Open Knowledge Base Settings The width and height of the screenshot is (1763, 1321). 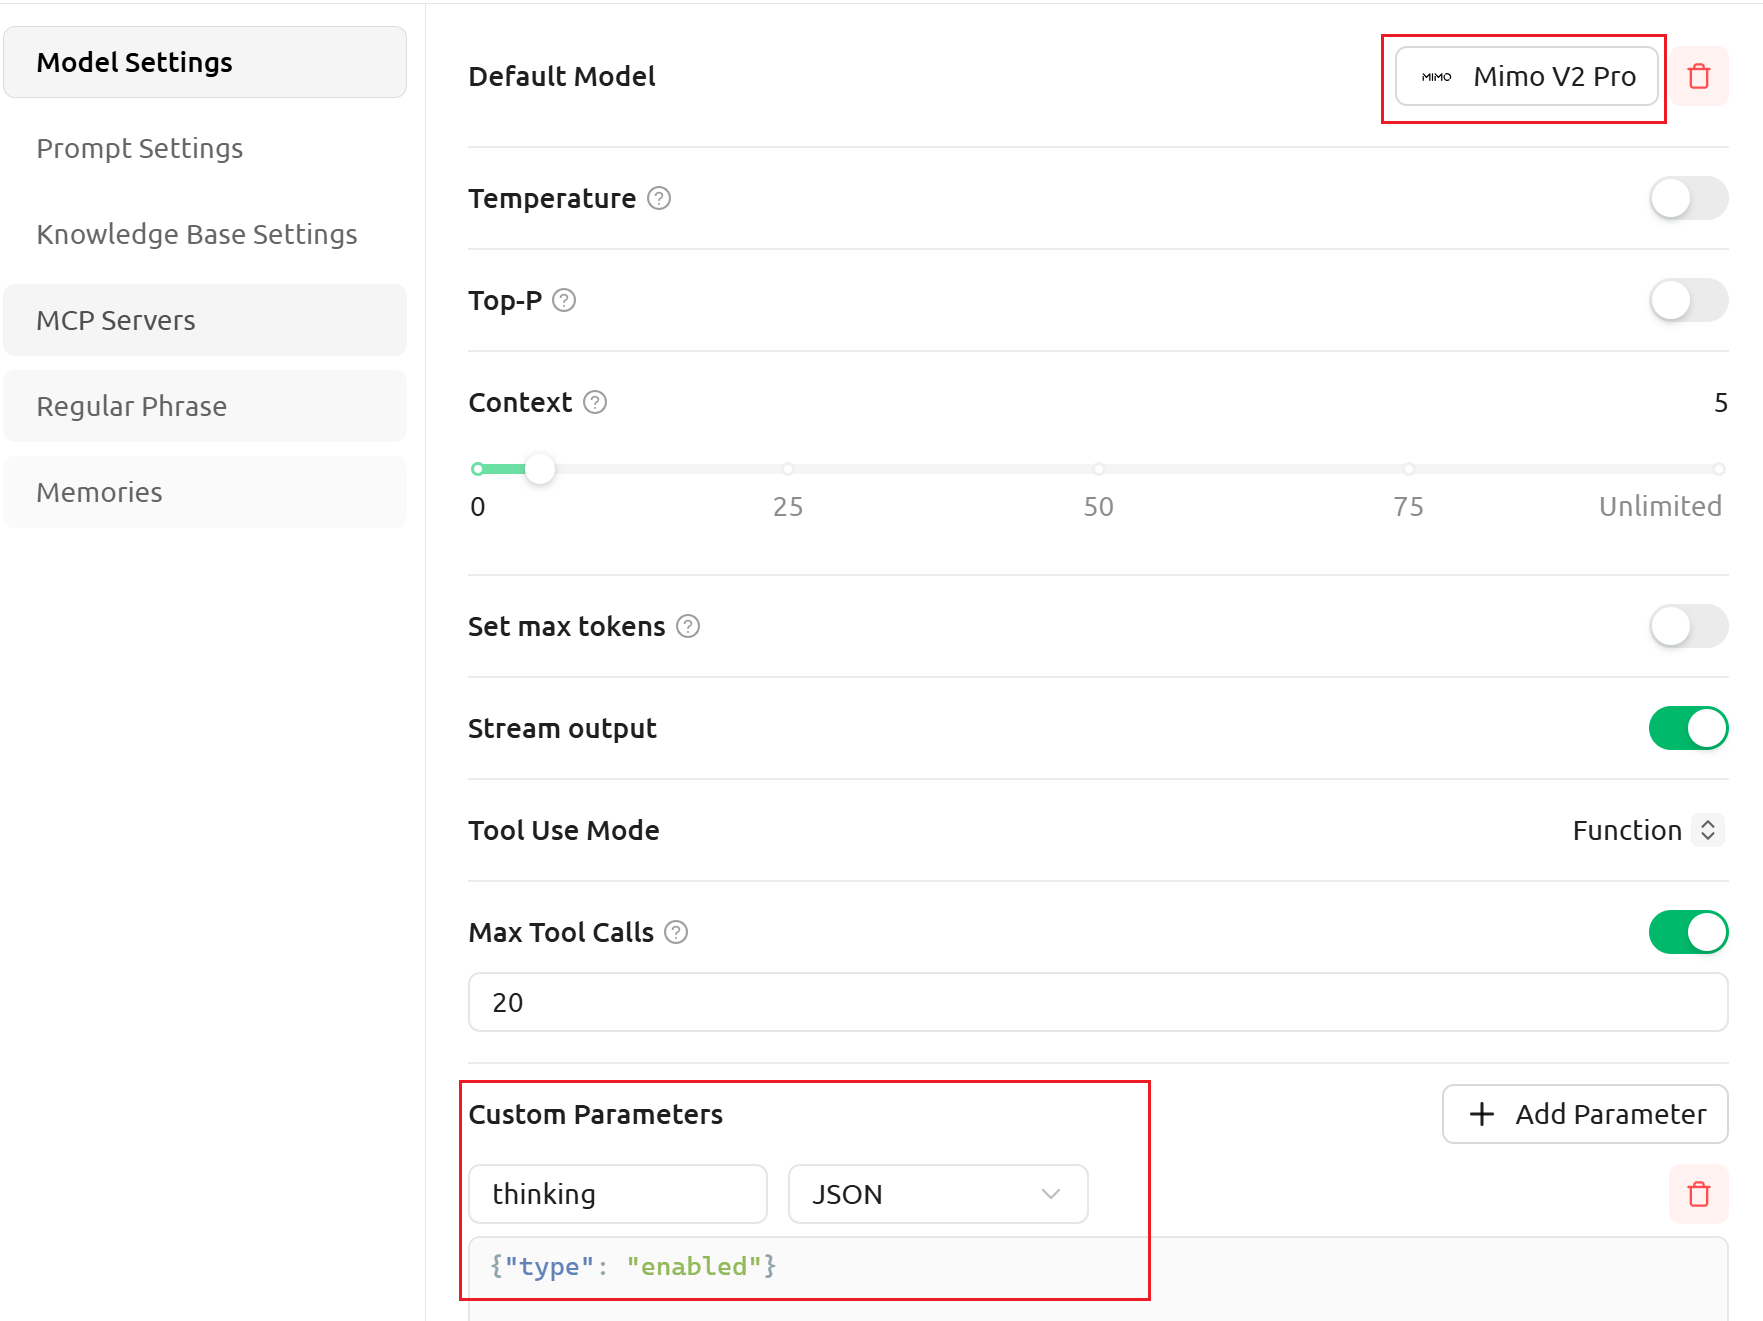[x=205, y=234]
